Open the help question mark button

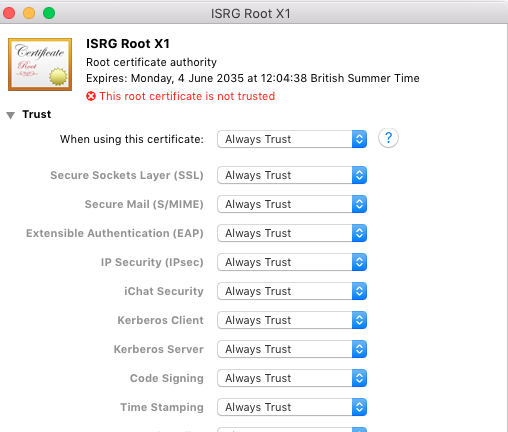point(388,138)
